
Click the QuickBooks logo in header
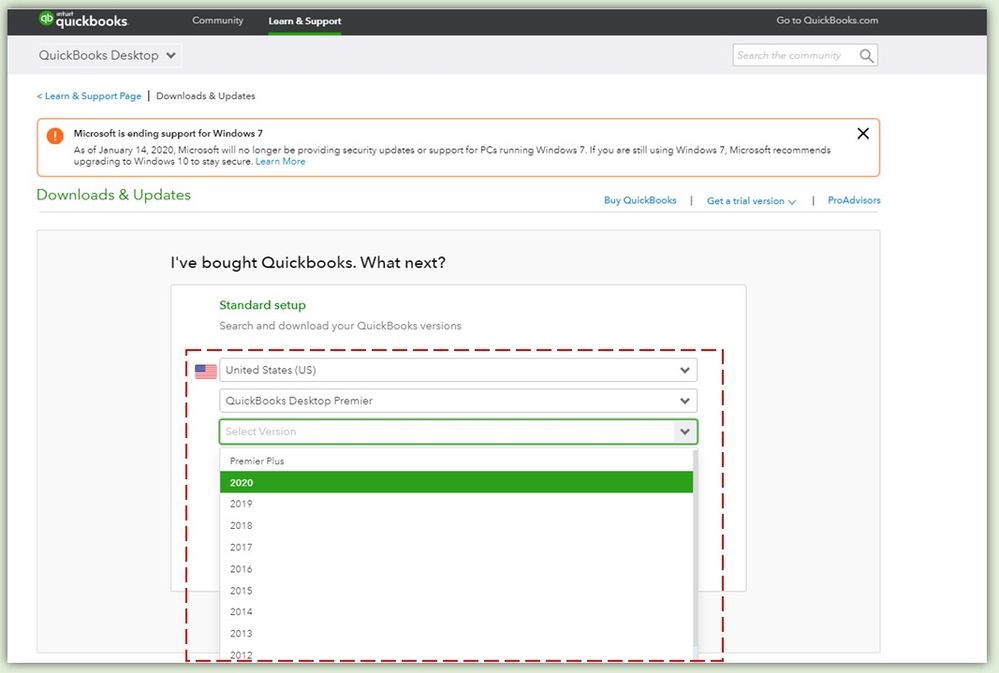83,20
